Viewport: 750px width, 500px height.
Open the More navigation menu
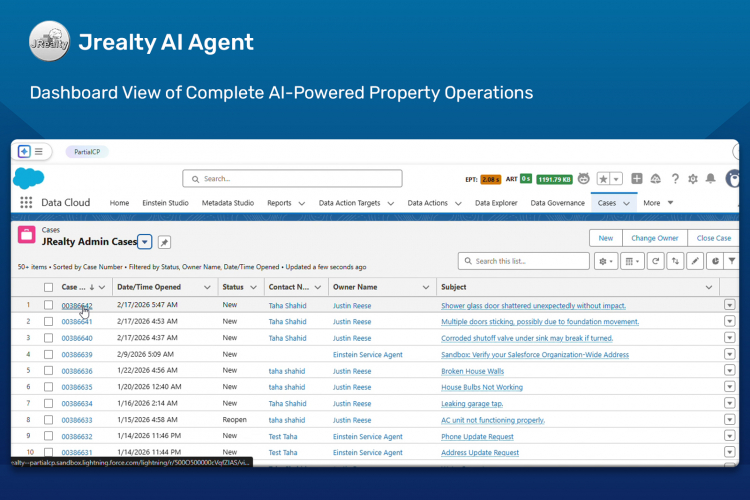[658, 203]
